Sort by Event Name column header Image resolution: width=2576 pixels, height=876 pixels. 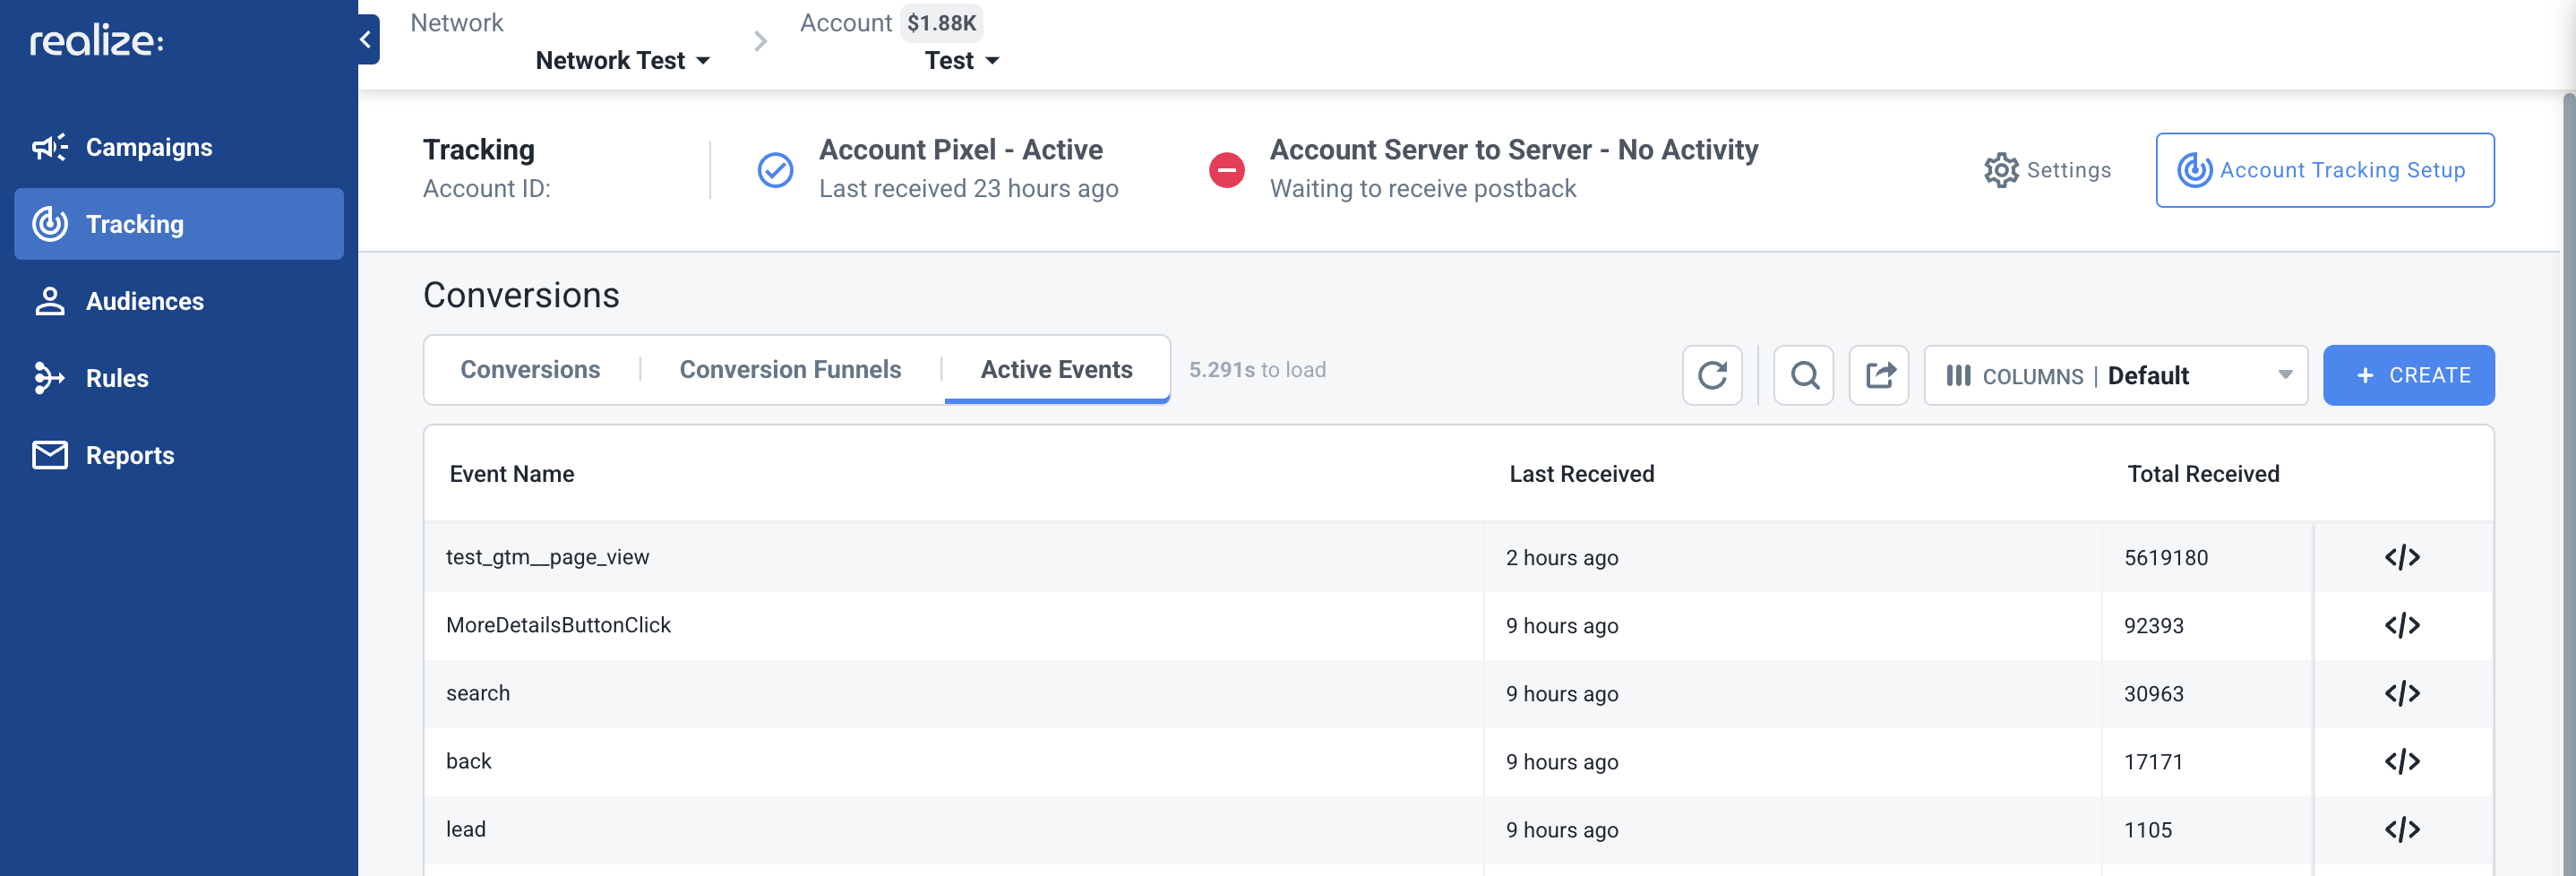512,474
